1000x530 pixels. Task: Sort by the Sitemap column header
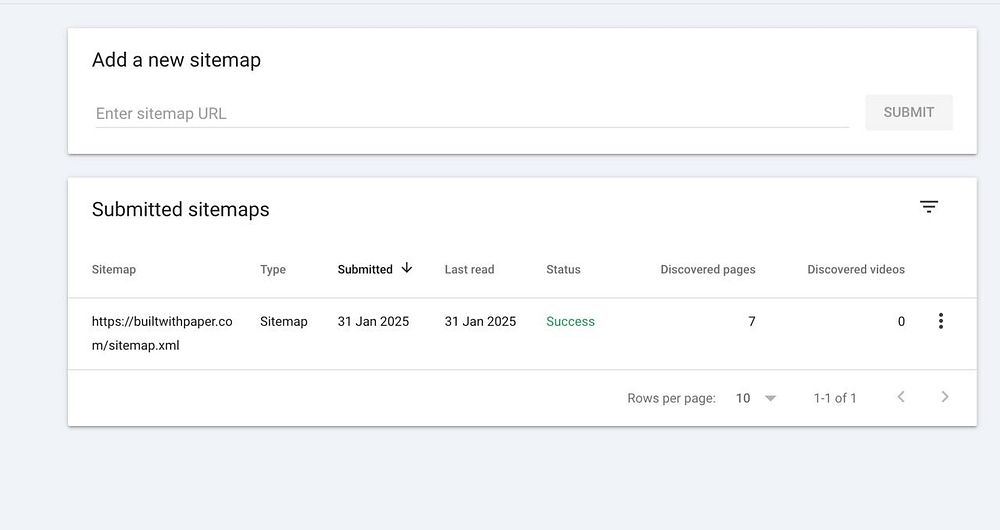(114, 269)
